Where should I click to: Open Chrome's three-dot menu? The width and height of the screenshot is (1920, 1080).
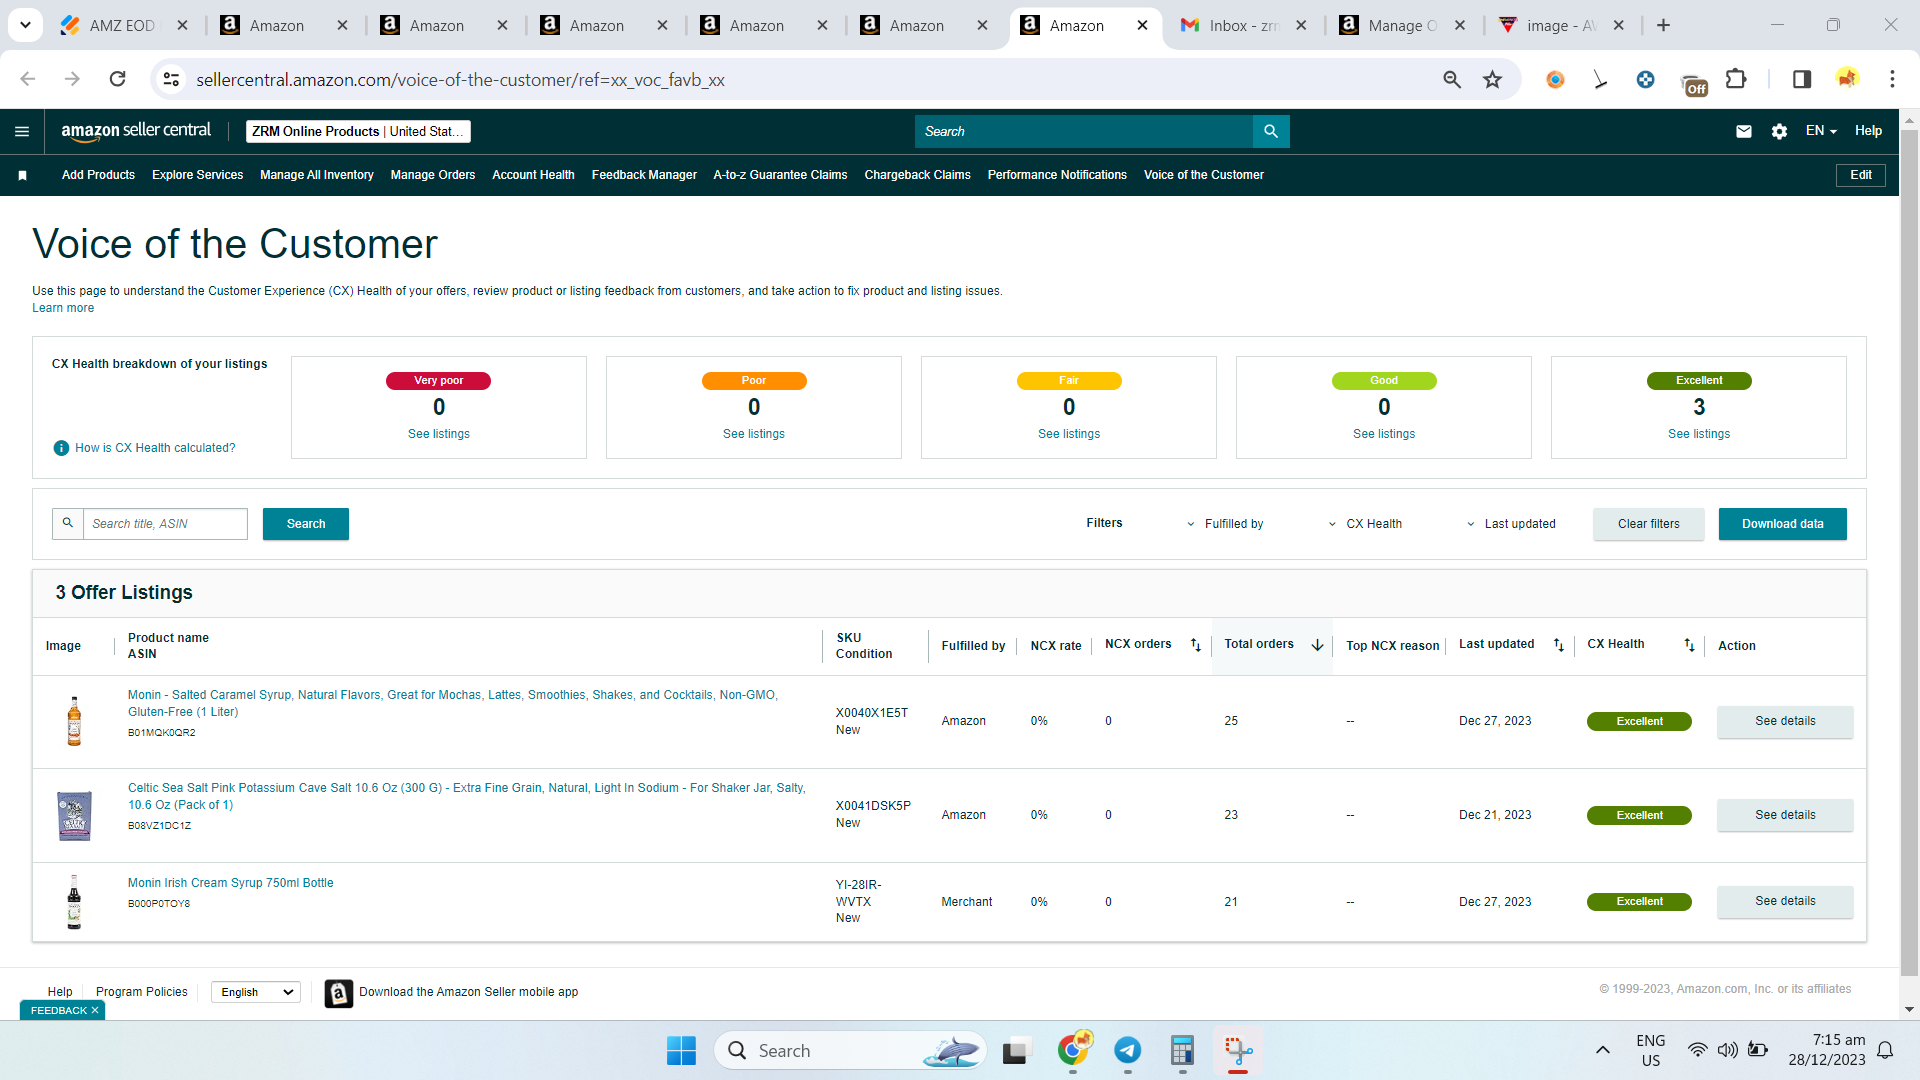pyautogui.click(x=1892, y=79)
